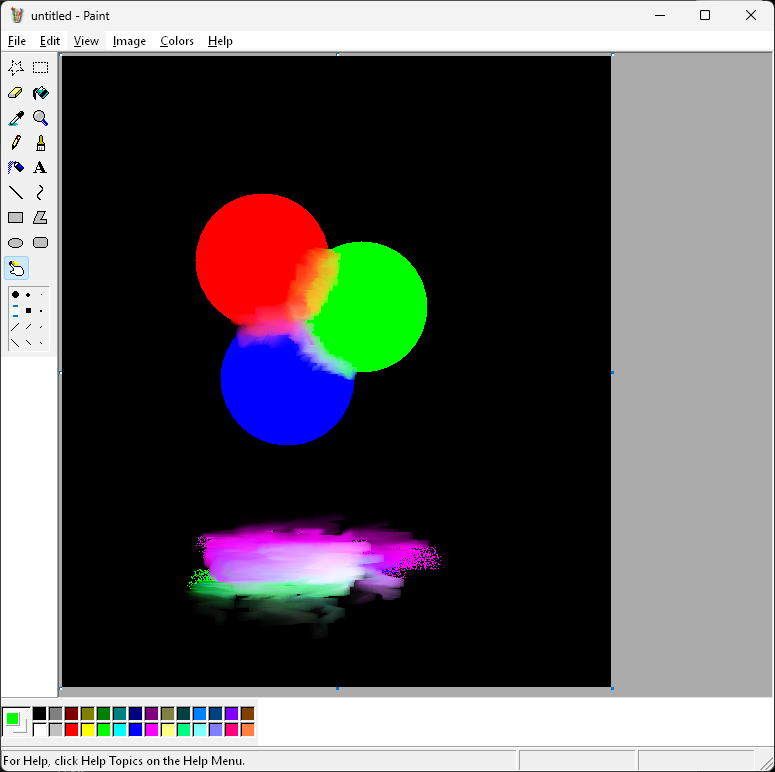Choose the medium square brush shape
The width and height of the screenshot is (775, 772).
[x=28, y=310]
